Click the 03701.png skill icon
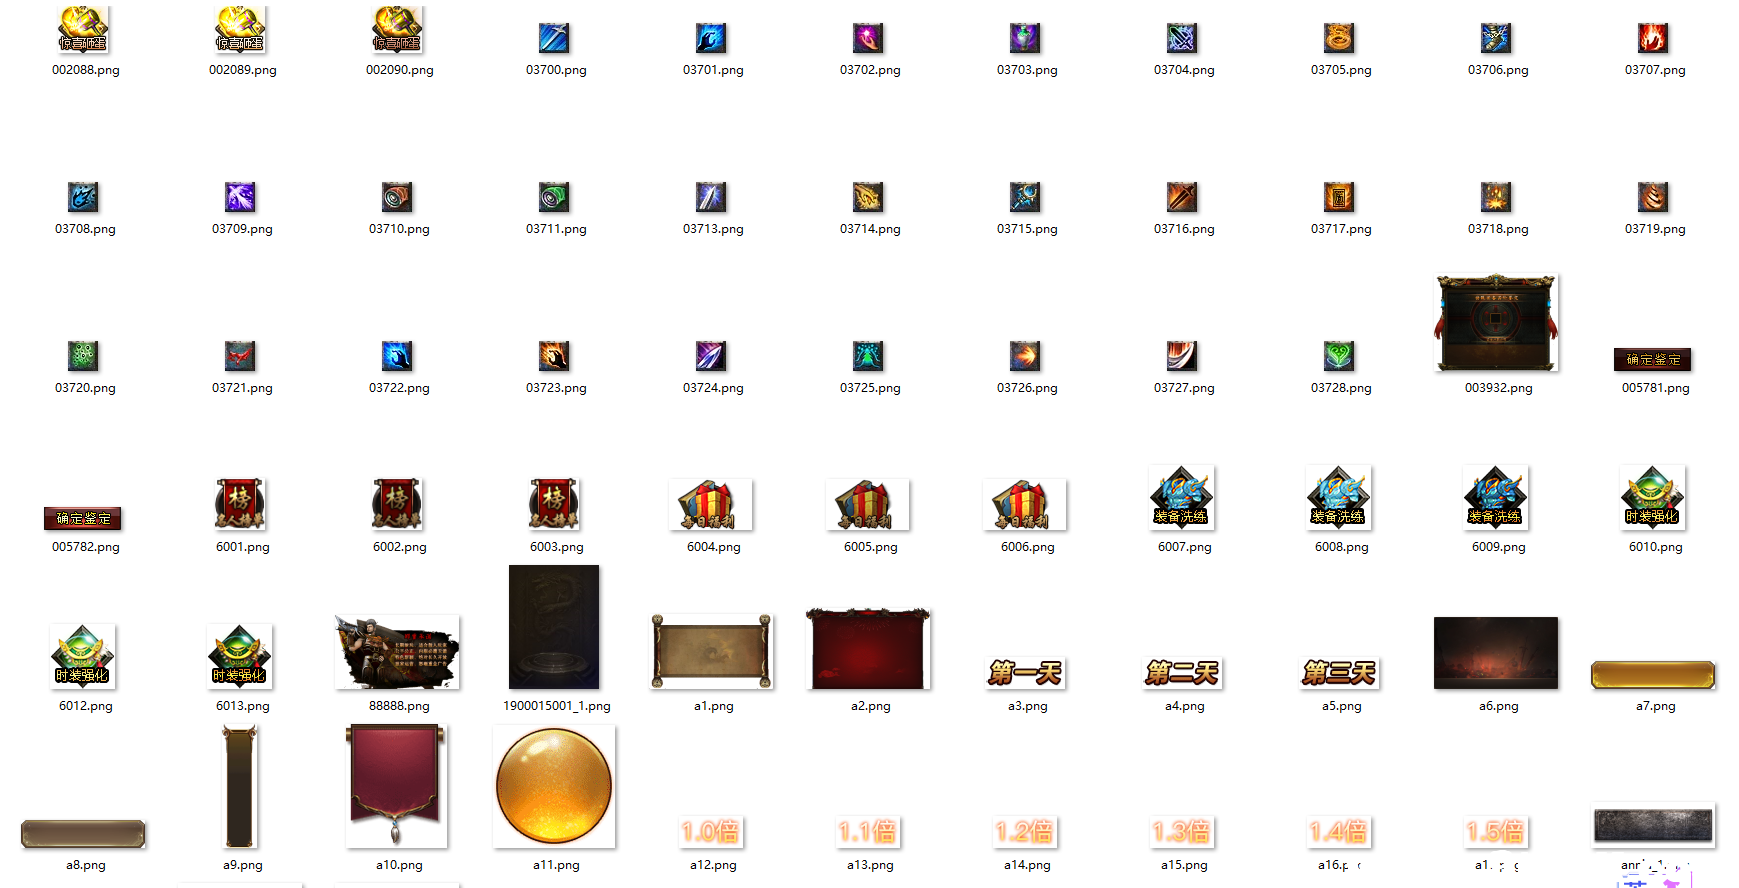The width and height of the screenshot is (1739, 888). tap(711, 38)
